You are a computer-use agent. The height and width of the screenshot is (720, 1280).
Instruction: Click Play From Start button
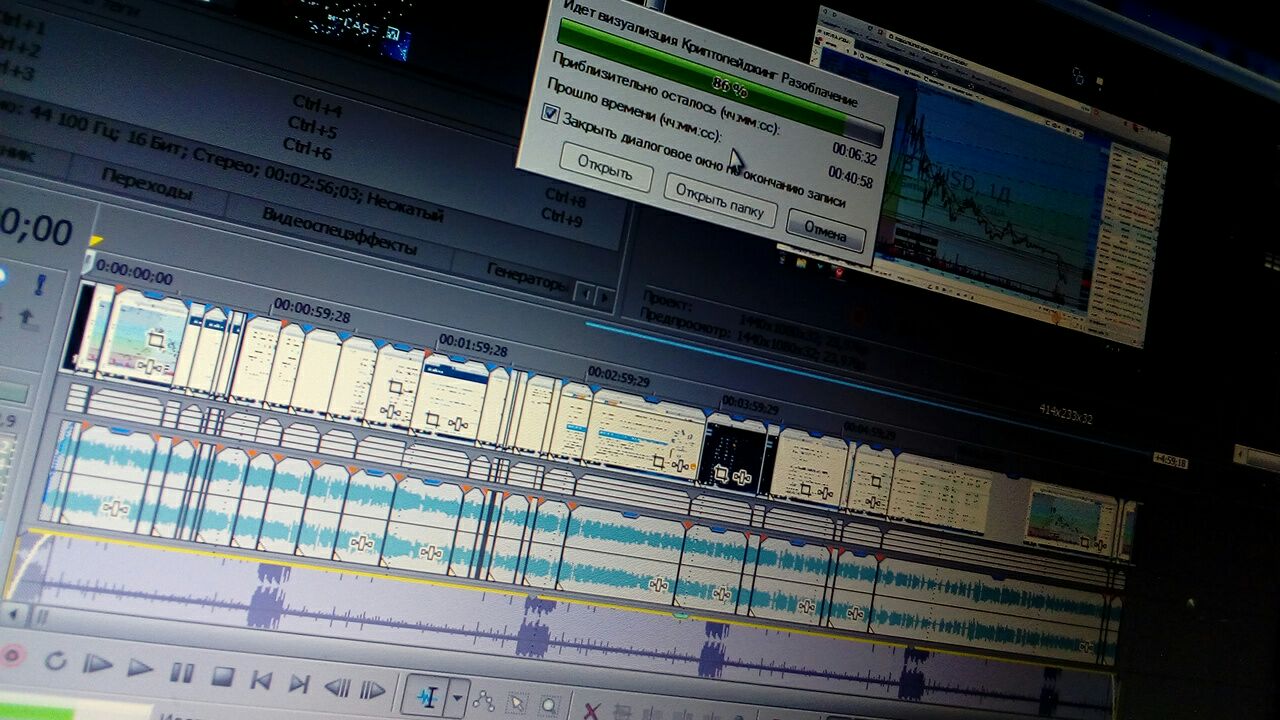(97, 664)
